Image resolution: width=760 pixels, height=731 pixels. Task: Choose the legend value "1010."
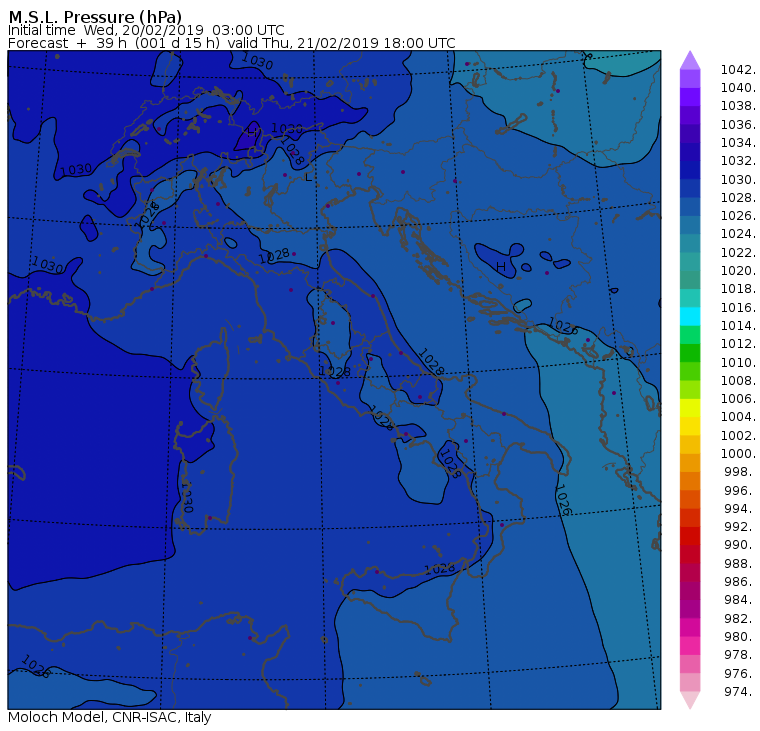pyautogui.click(x=738, y=362)
